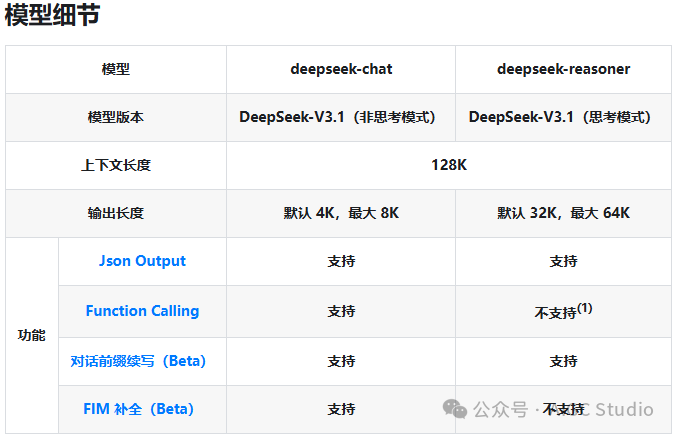Select the 128K context length cell
The height and width of the screenshot is (436, 675).
click(449, 165)
